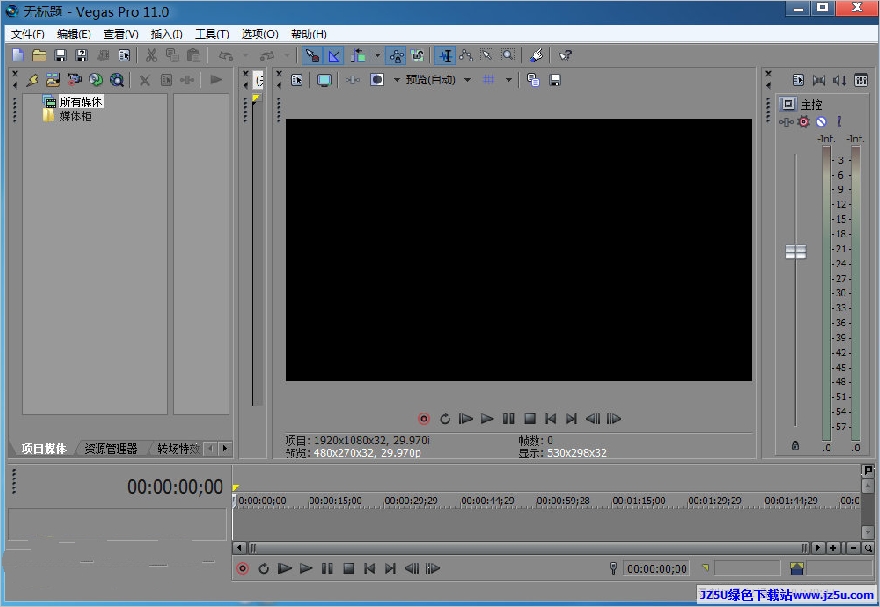The width and height of the screenshot is (880, 607).
Task: Cut selection with the scissors icon
Action: point(151,55)
